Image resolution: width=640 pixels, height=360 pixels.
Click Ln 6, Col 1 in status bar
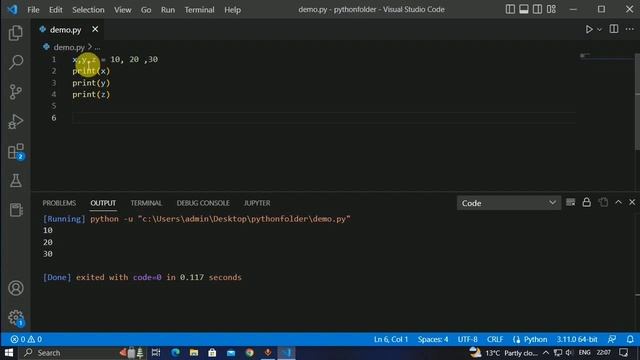(391, 339)
